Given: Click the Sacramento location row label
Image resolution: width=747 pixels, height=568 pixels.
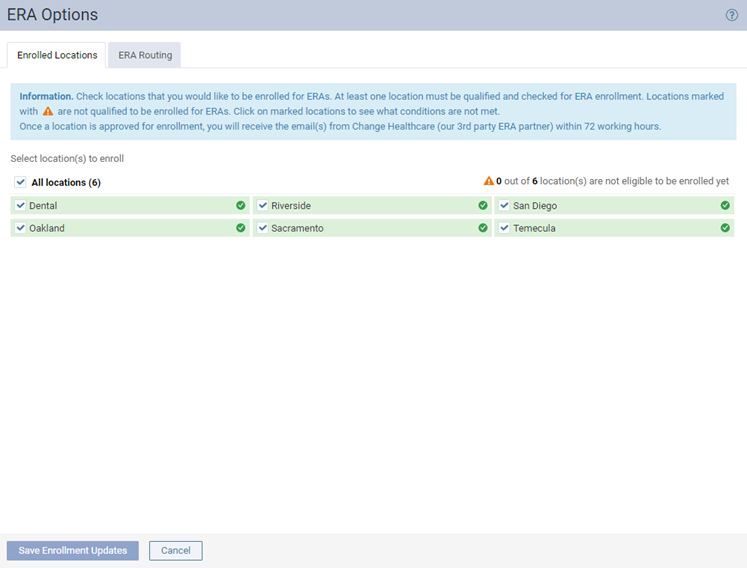Looking at the screenshot, I should [x=297, y=228].
